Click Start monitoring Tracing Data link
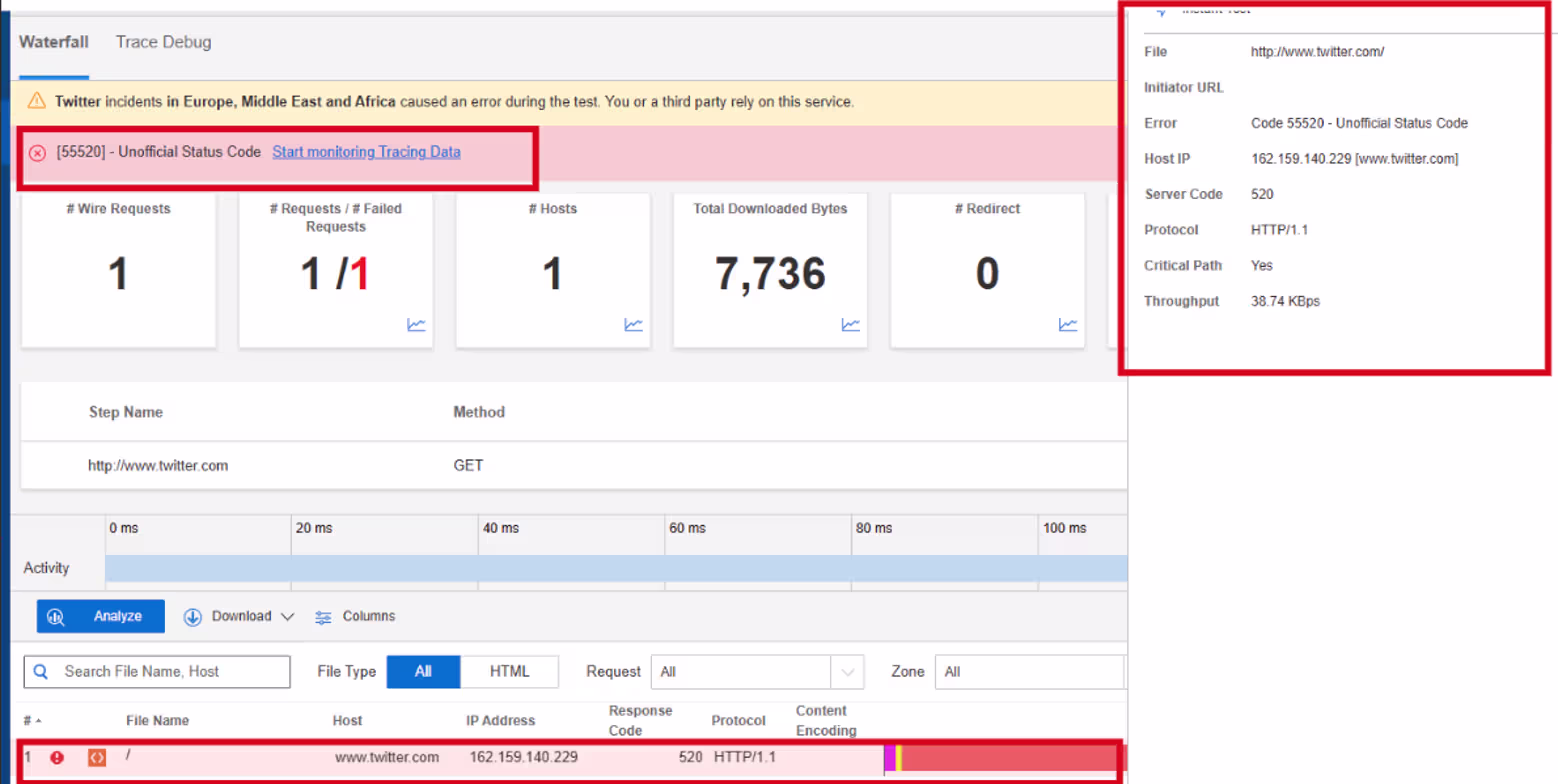 (366, 152)
